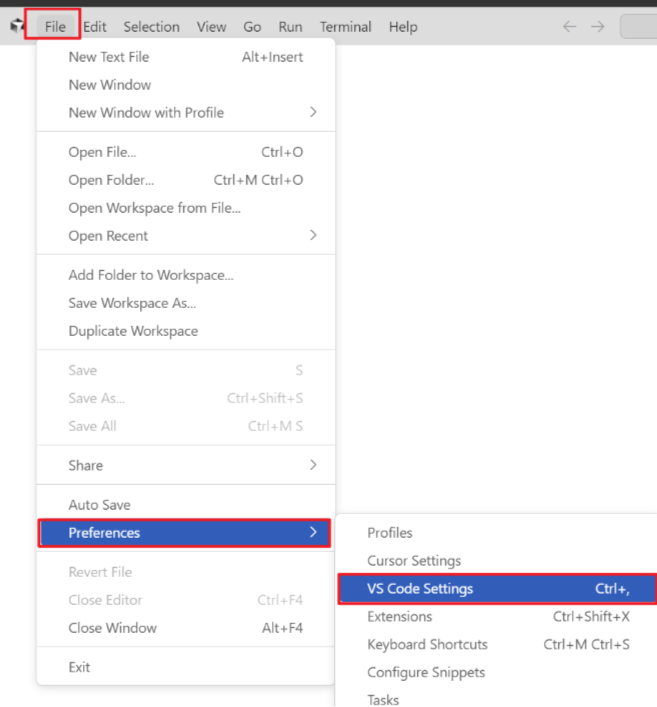Open Configure Snippets

tap(497, 673)
